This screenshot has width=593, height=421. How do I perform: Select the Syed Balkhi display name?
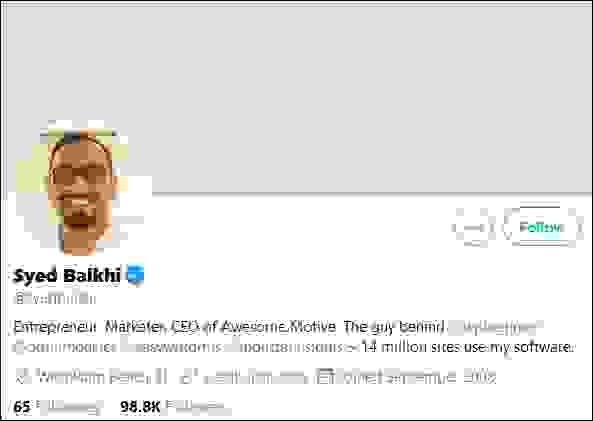coord(67,275)
